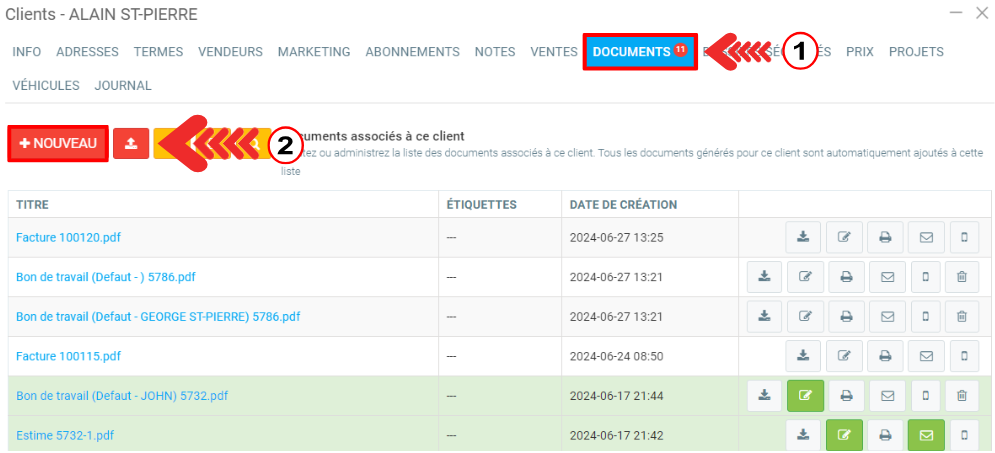Click the red upload document icon button
Image resolution: width=995 pixels, height=453 pixels.
[130, 144]
